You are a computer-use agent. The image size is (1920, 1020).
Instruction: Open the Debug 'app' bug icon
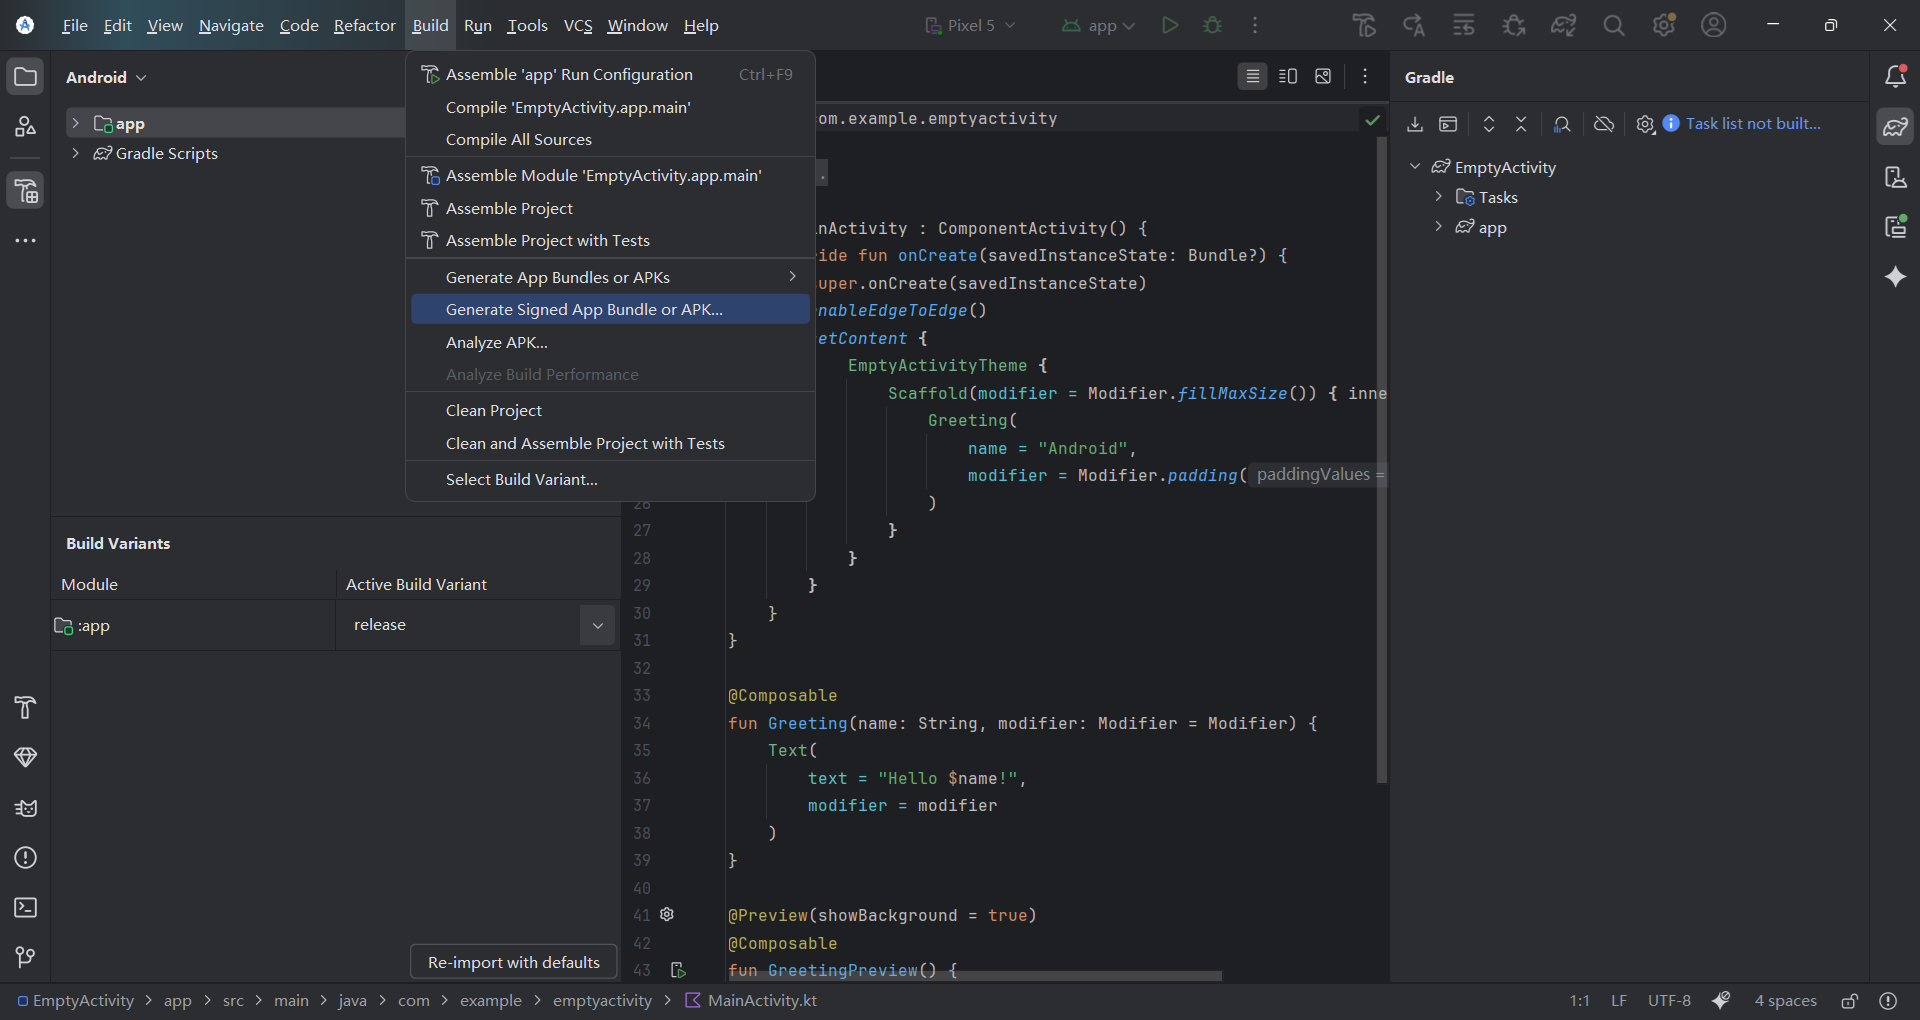pos(1213,25)
